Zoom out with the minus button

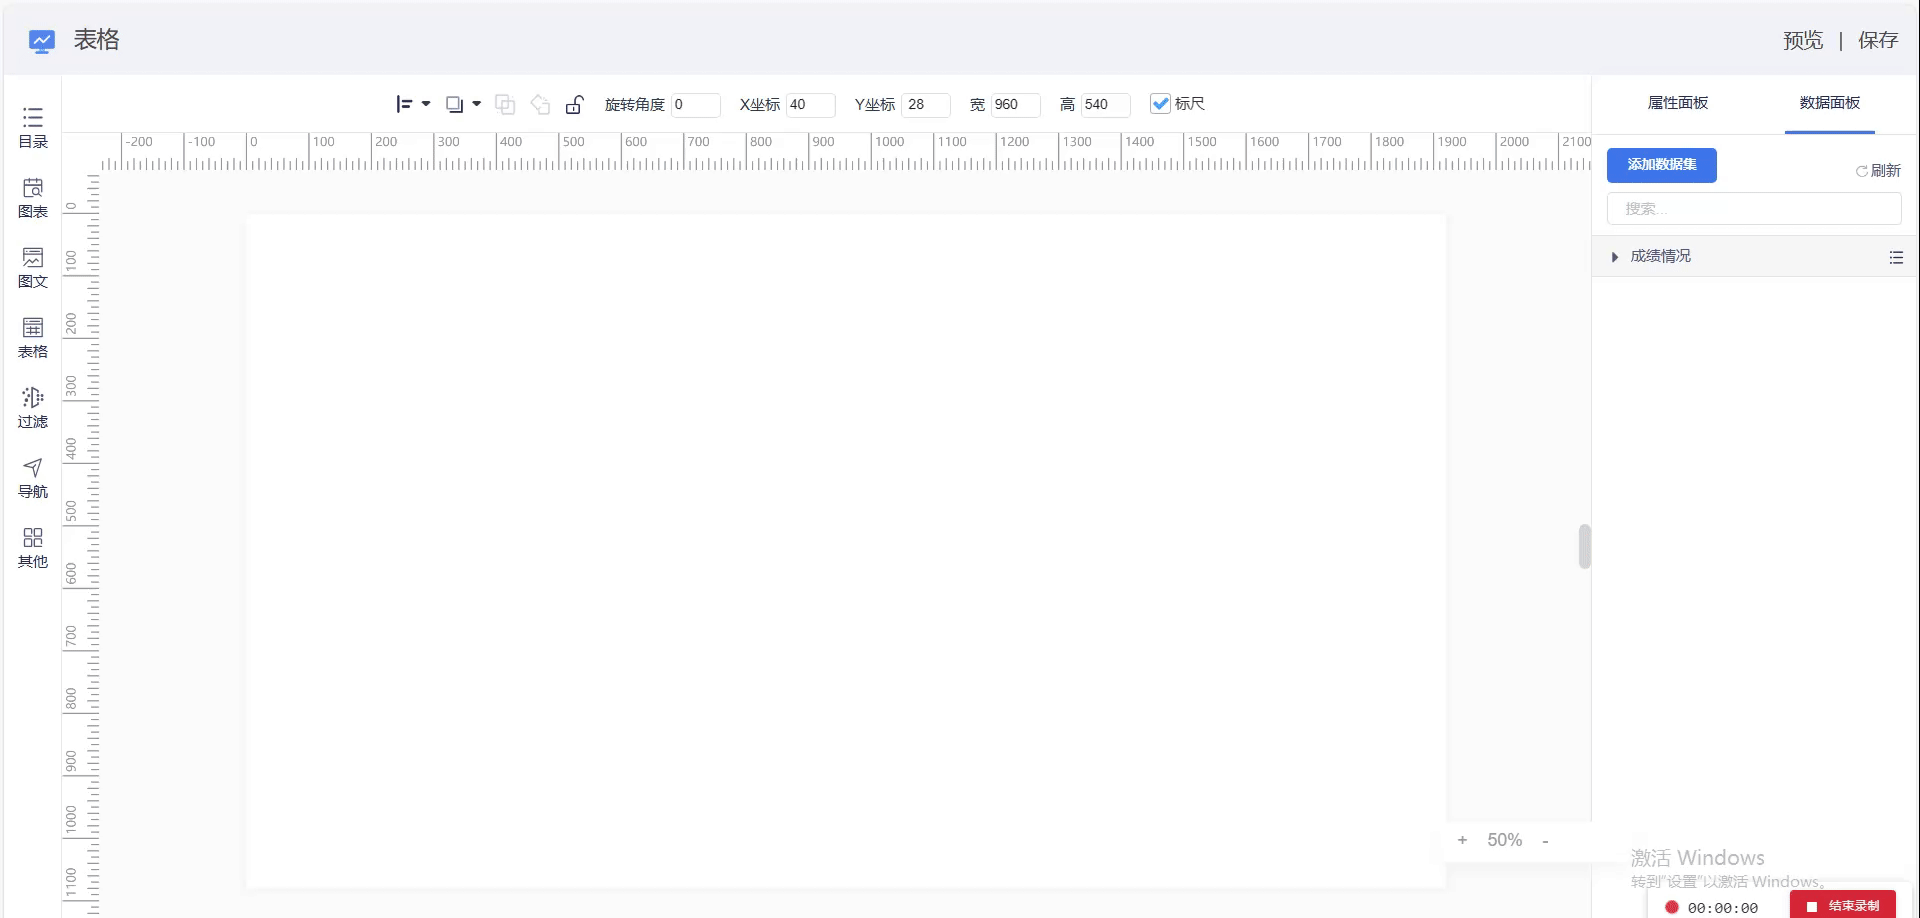pyautogui.click(x=1545, y=841)
